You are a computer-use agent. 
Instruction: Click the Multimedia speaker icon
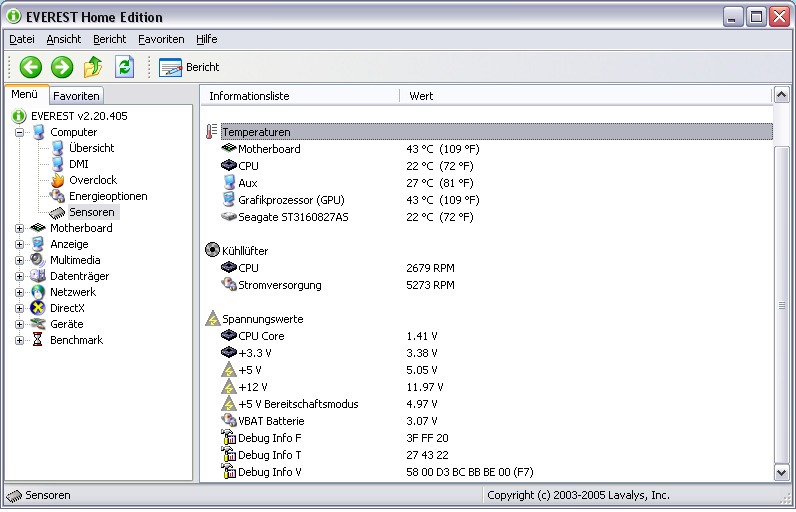point(38,260)
